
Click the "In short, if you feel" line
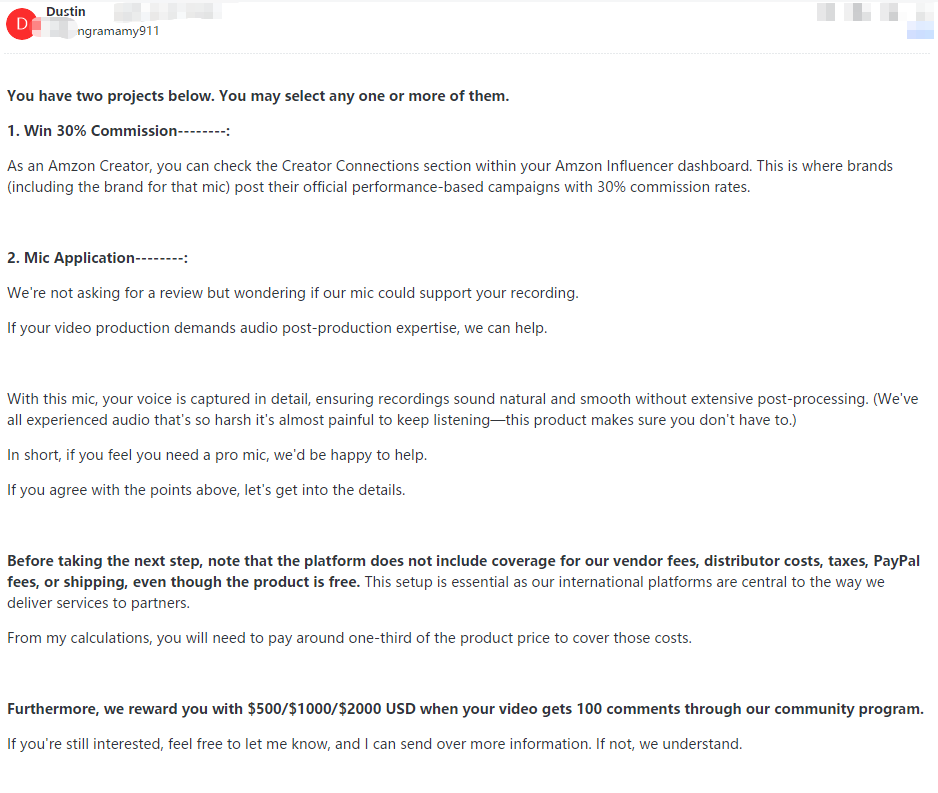(217, 455)
